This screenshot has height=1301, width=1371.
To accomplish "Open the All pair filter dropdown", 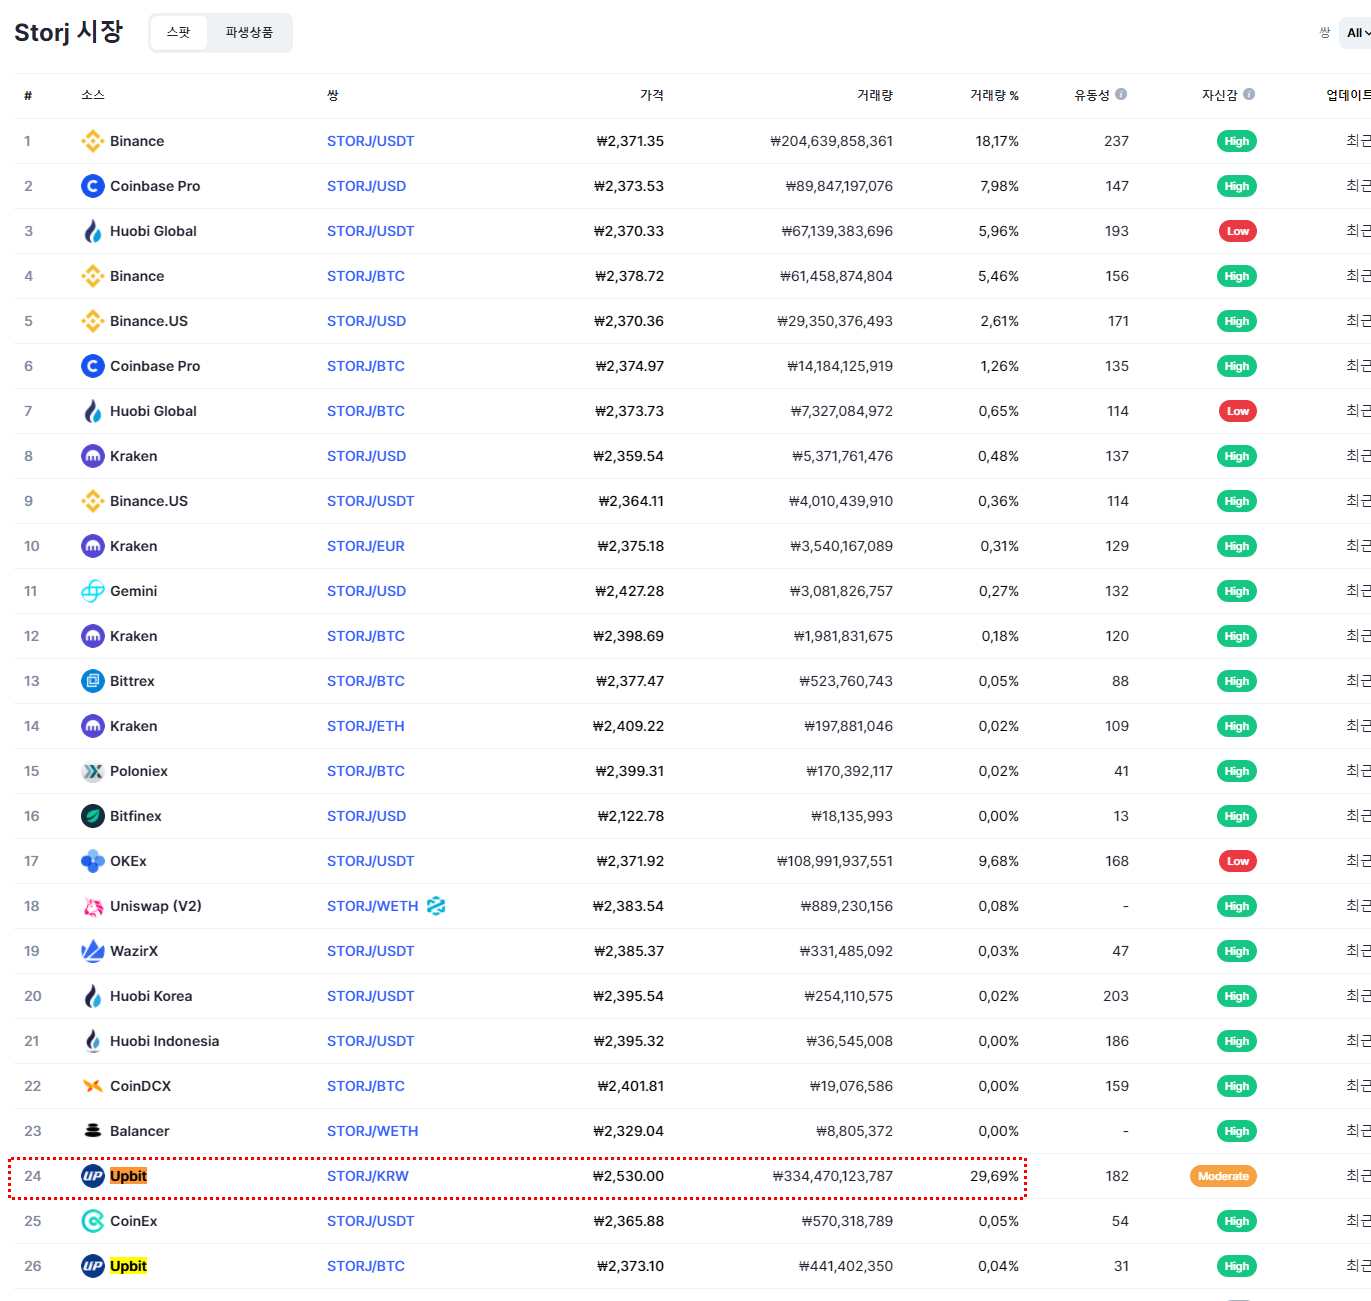I will tap(1357, 33).
